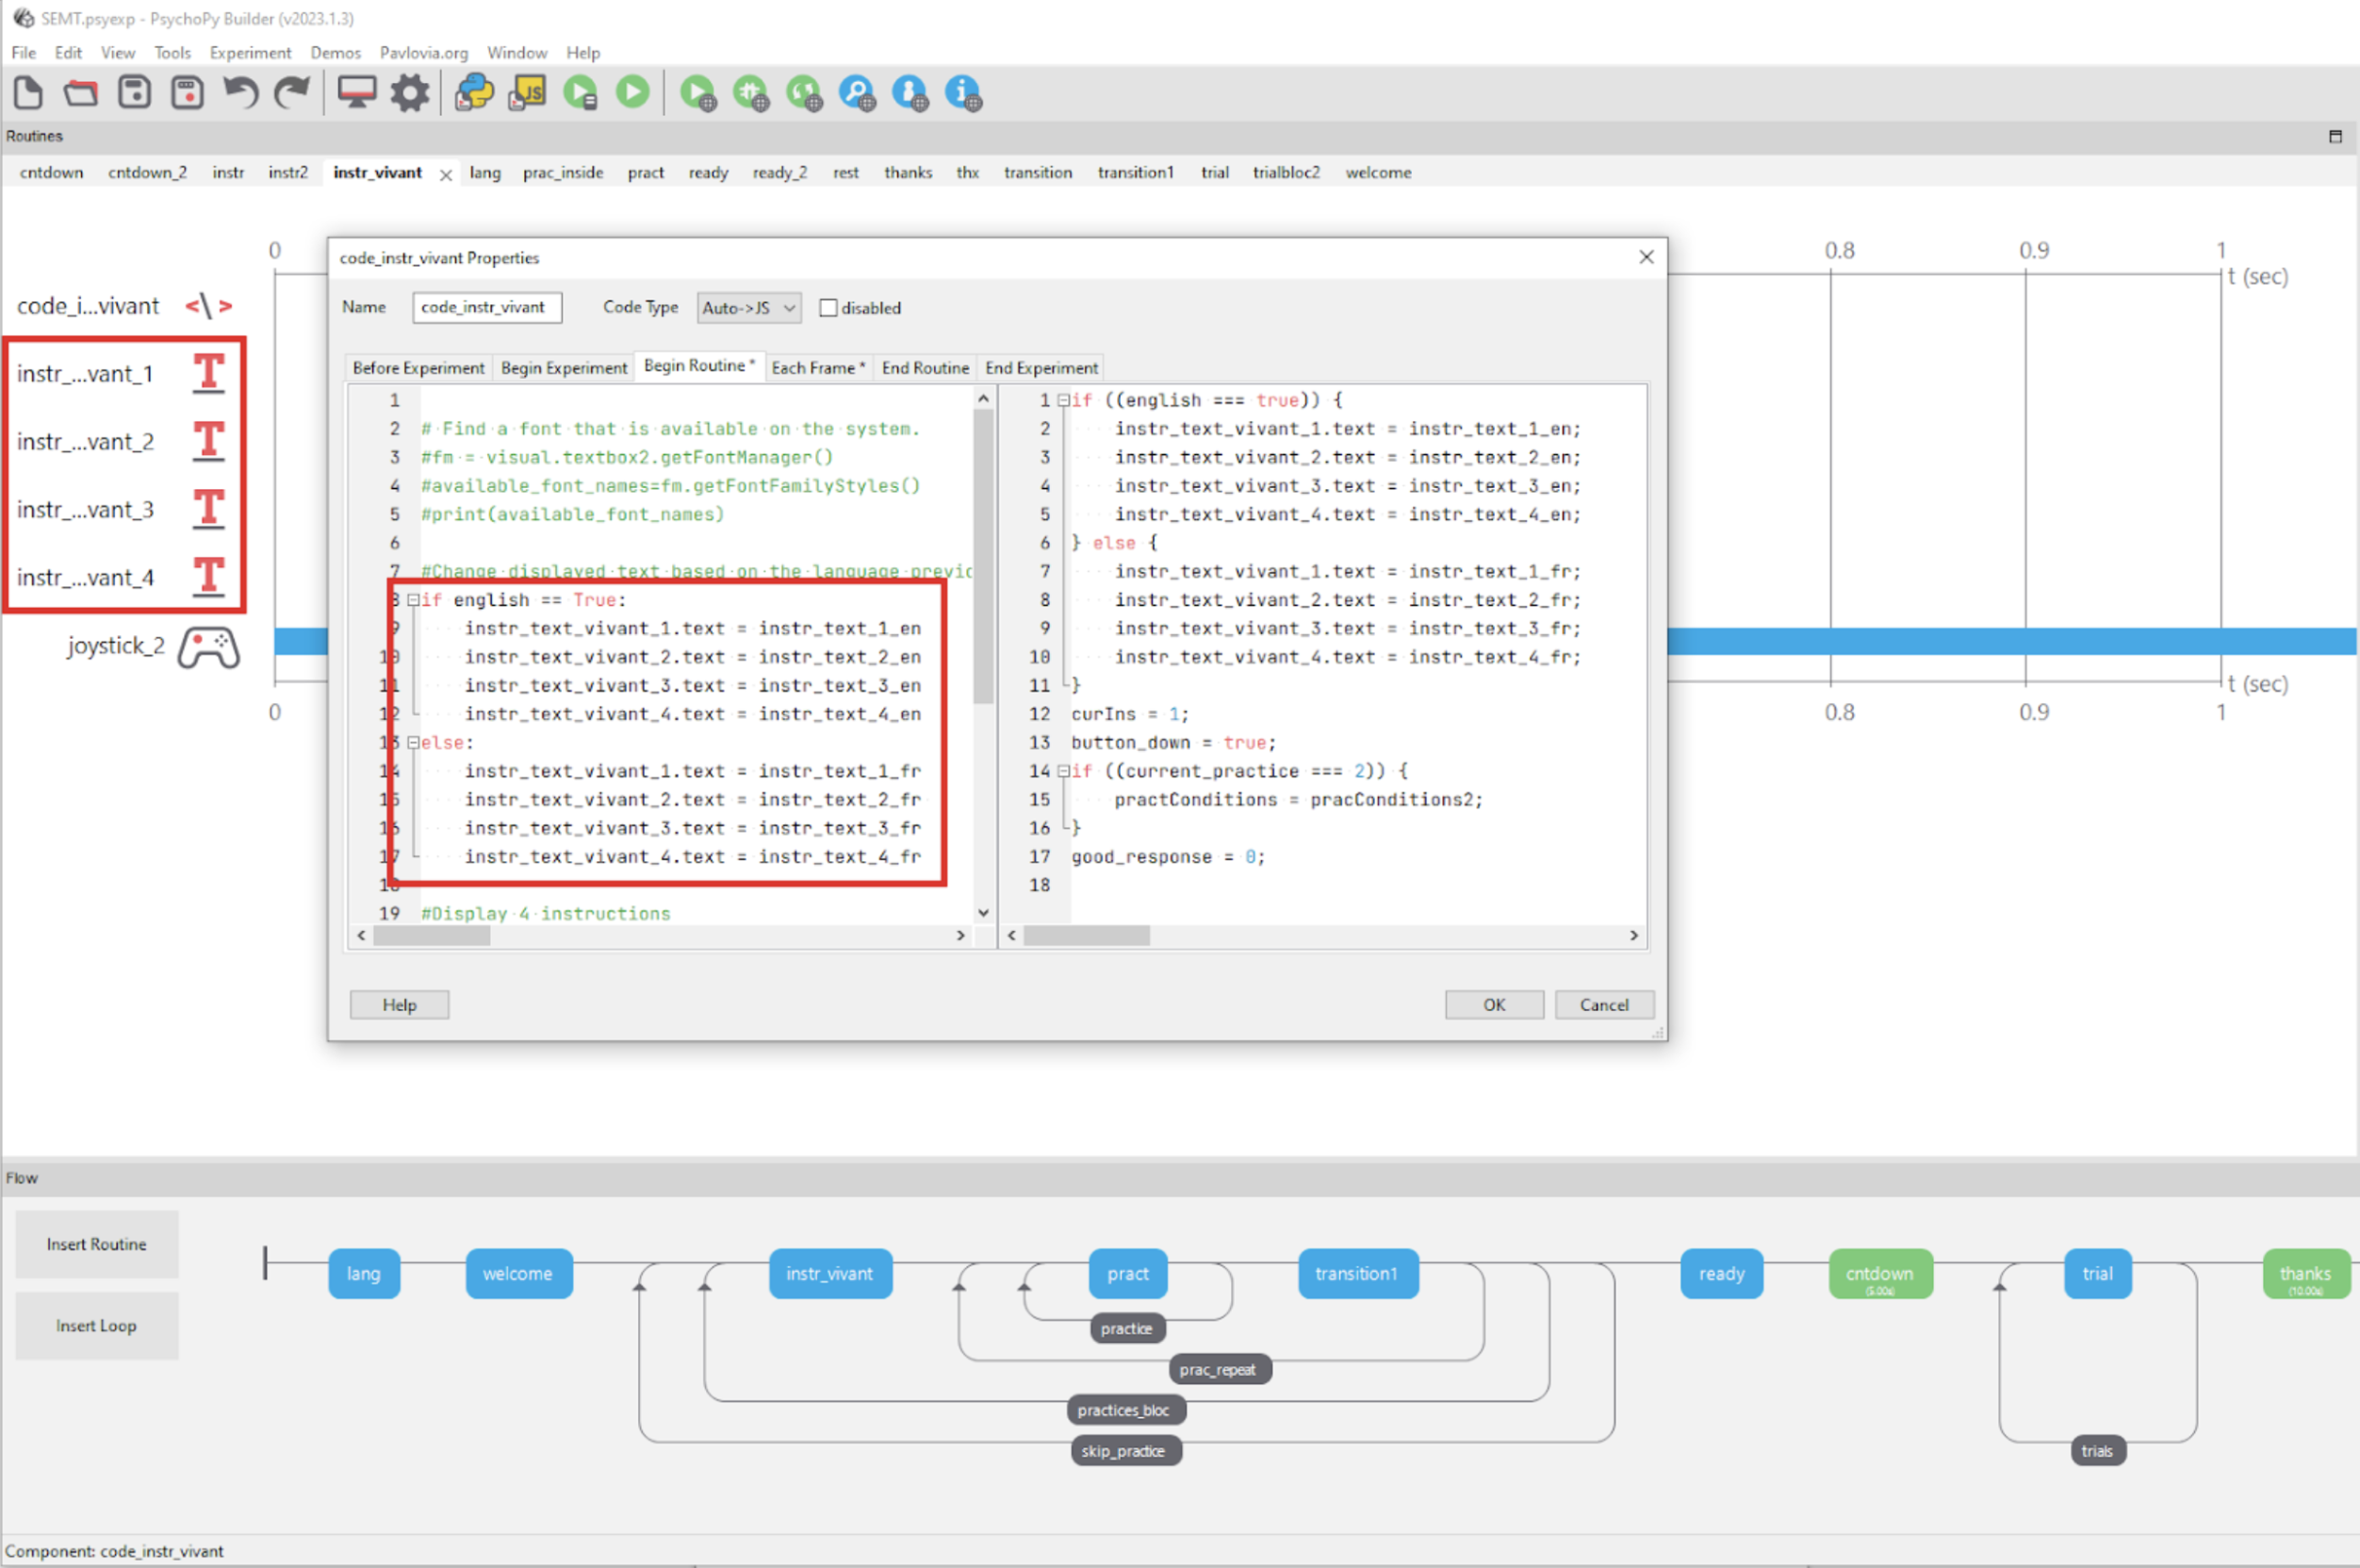Switch to the Begin Experiment tab
This screenshot has height=1568, width=2360.
click(564, 367)
